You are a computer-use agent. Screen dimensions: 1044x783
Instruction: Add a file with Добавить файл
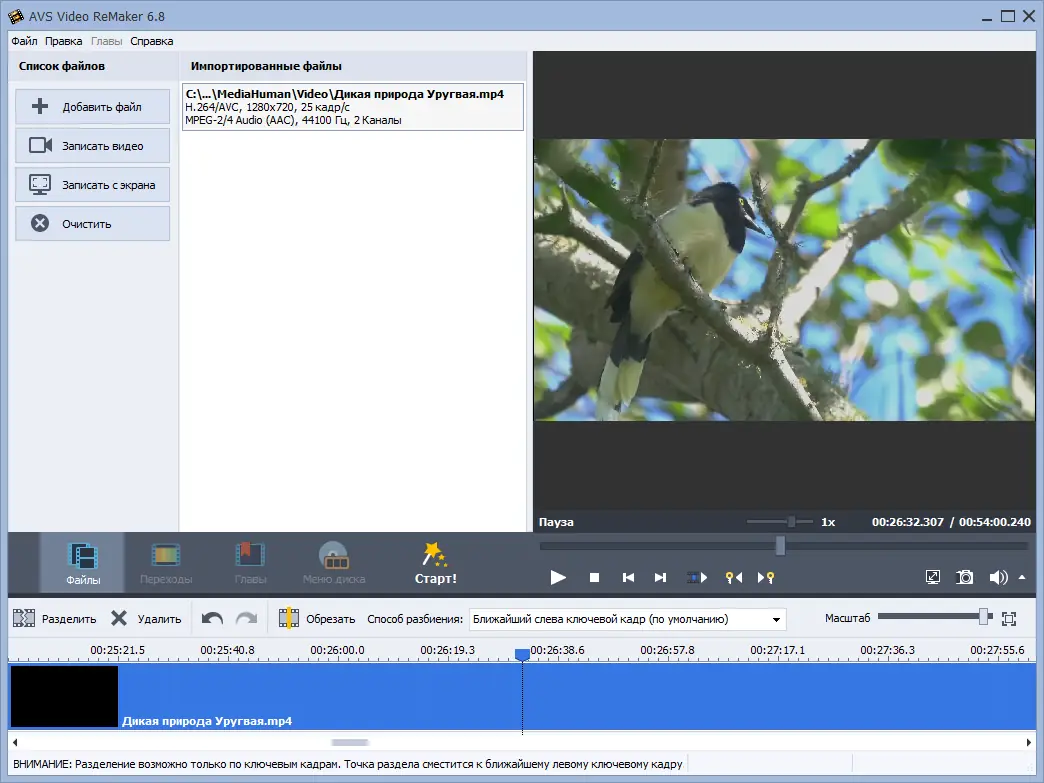tap(92, 106)
